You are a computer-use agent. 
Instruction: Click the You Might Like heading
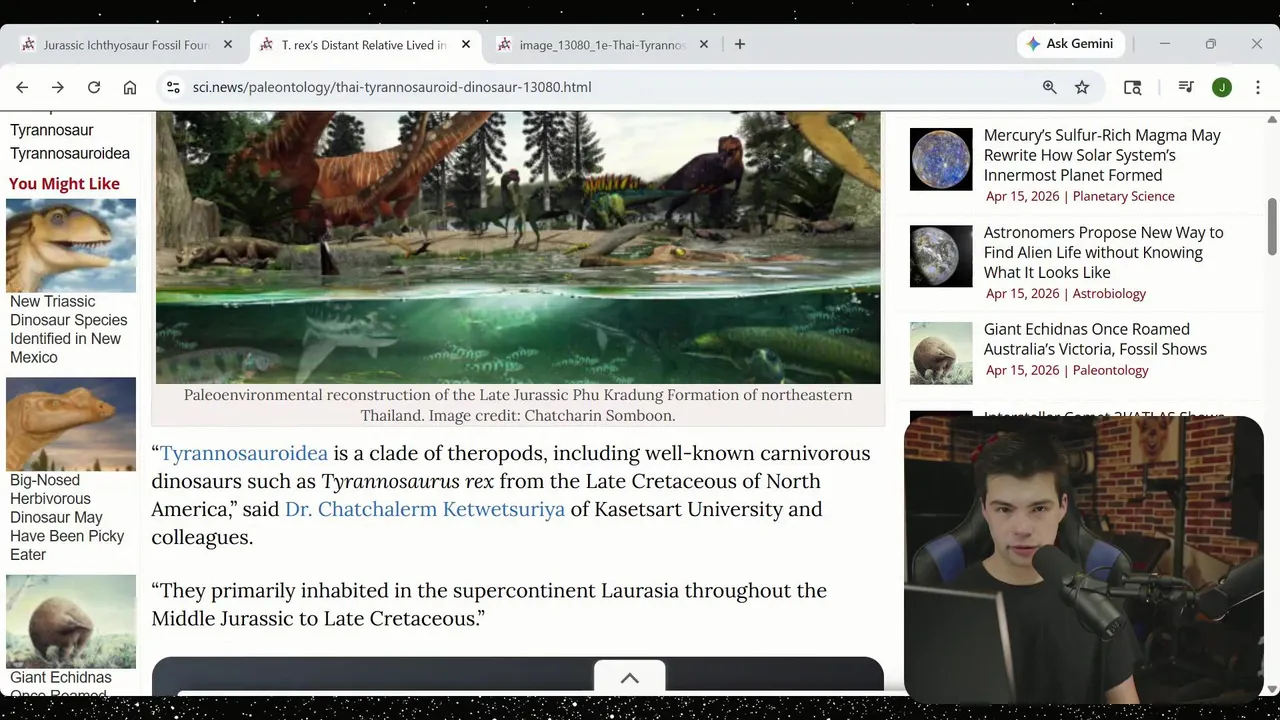[x=64, y=184]
